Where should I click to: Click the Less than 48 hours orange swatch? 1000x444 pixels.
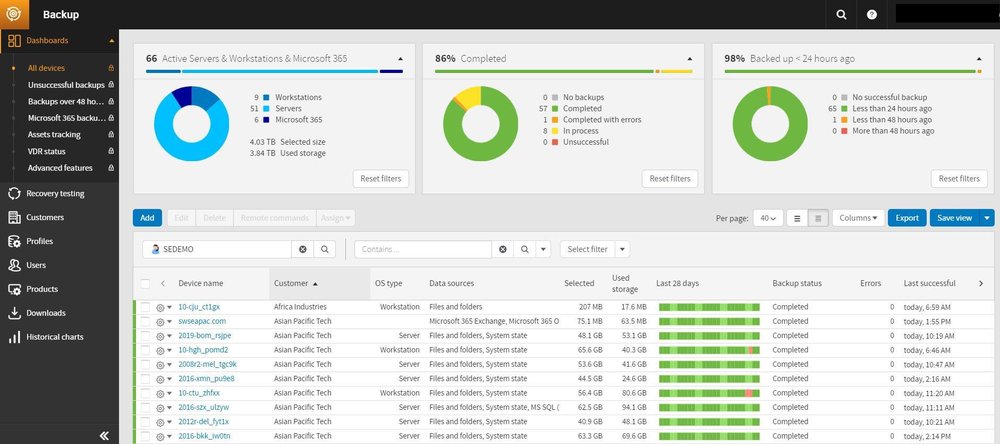click(844, 120)
